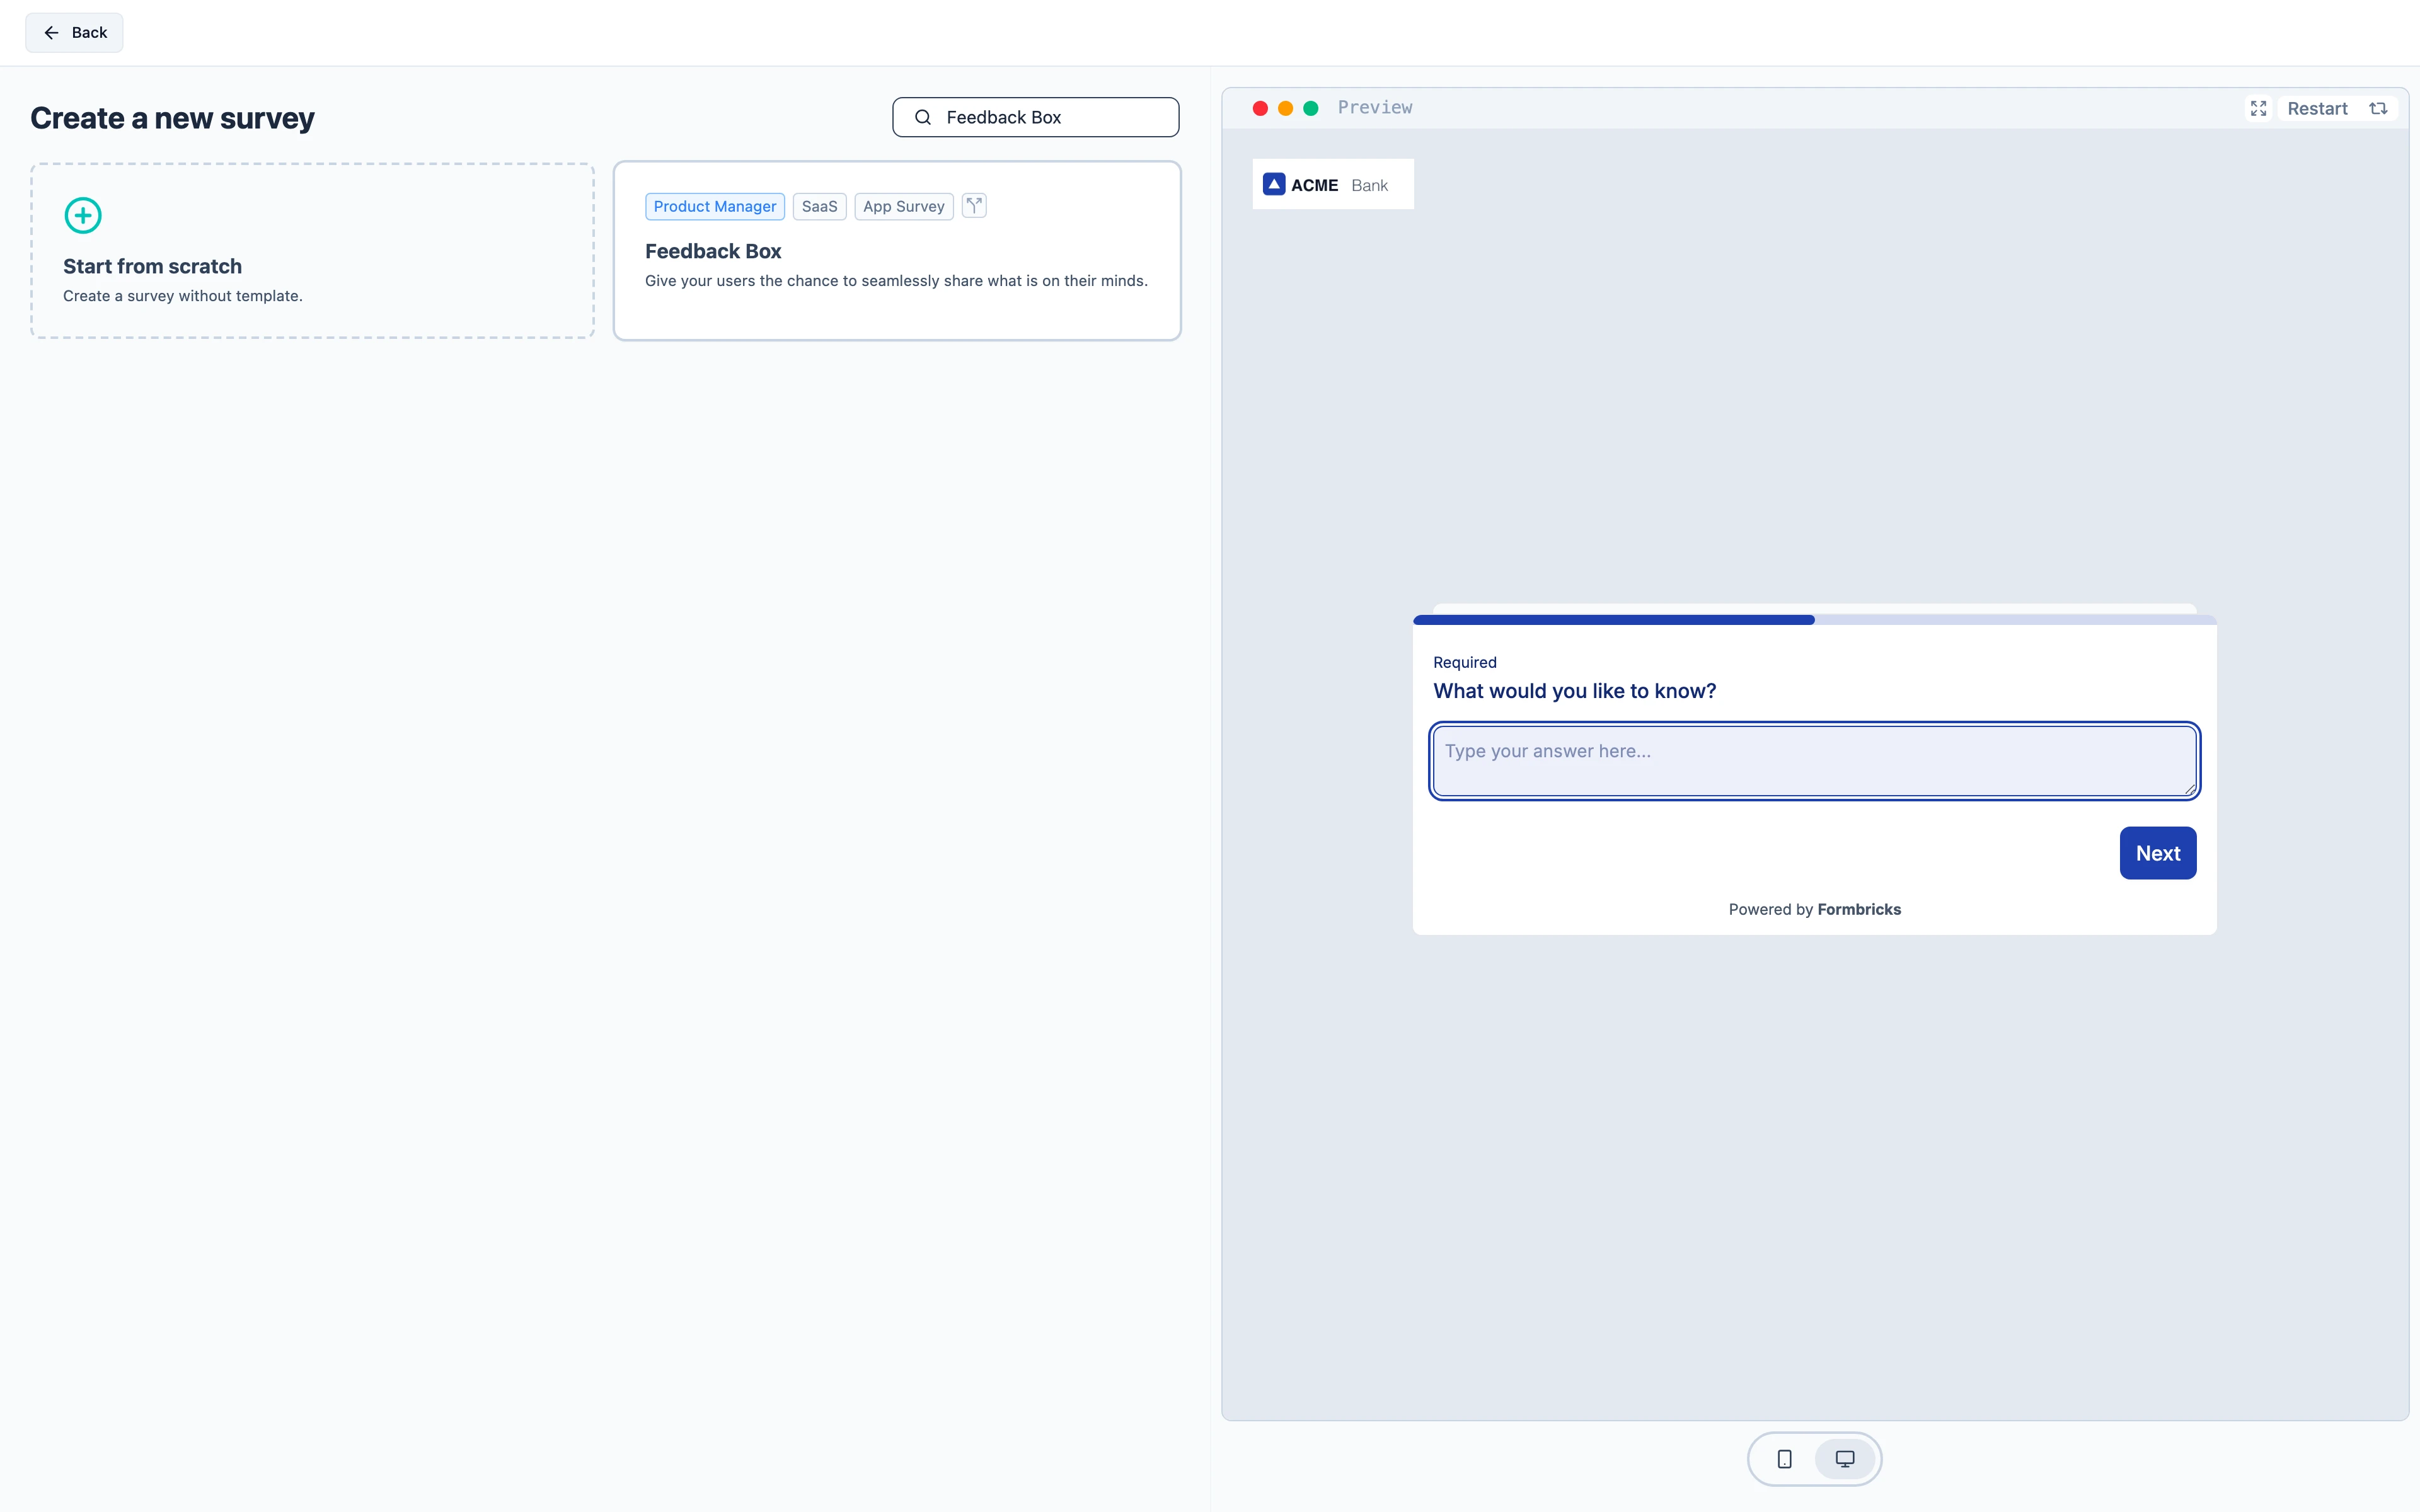The image size is (2420, 1512).
Task: Click the restart loop icon
Action: (2378, 108)
